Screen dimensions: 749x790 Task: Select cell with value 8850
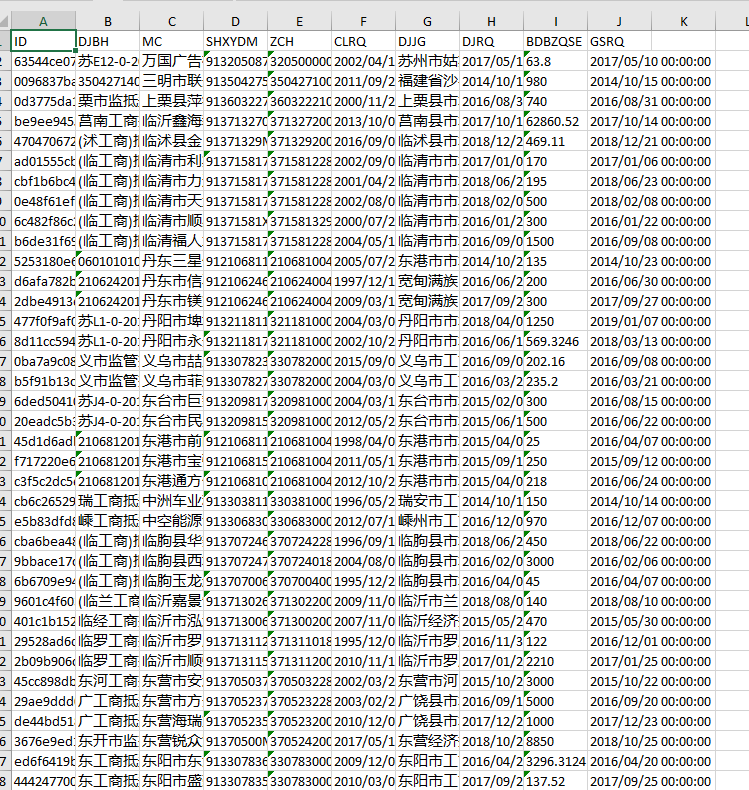(556, 742)
